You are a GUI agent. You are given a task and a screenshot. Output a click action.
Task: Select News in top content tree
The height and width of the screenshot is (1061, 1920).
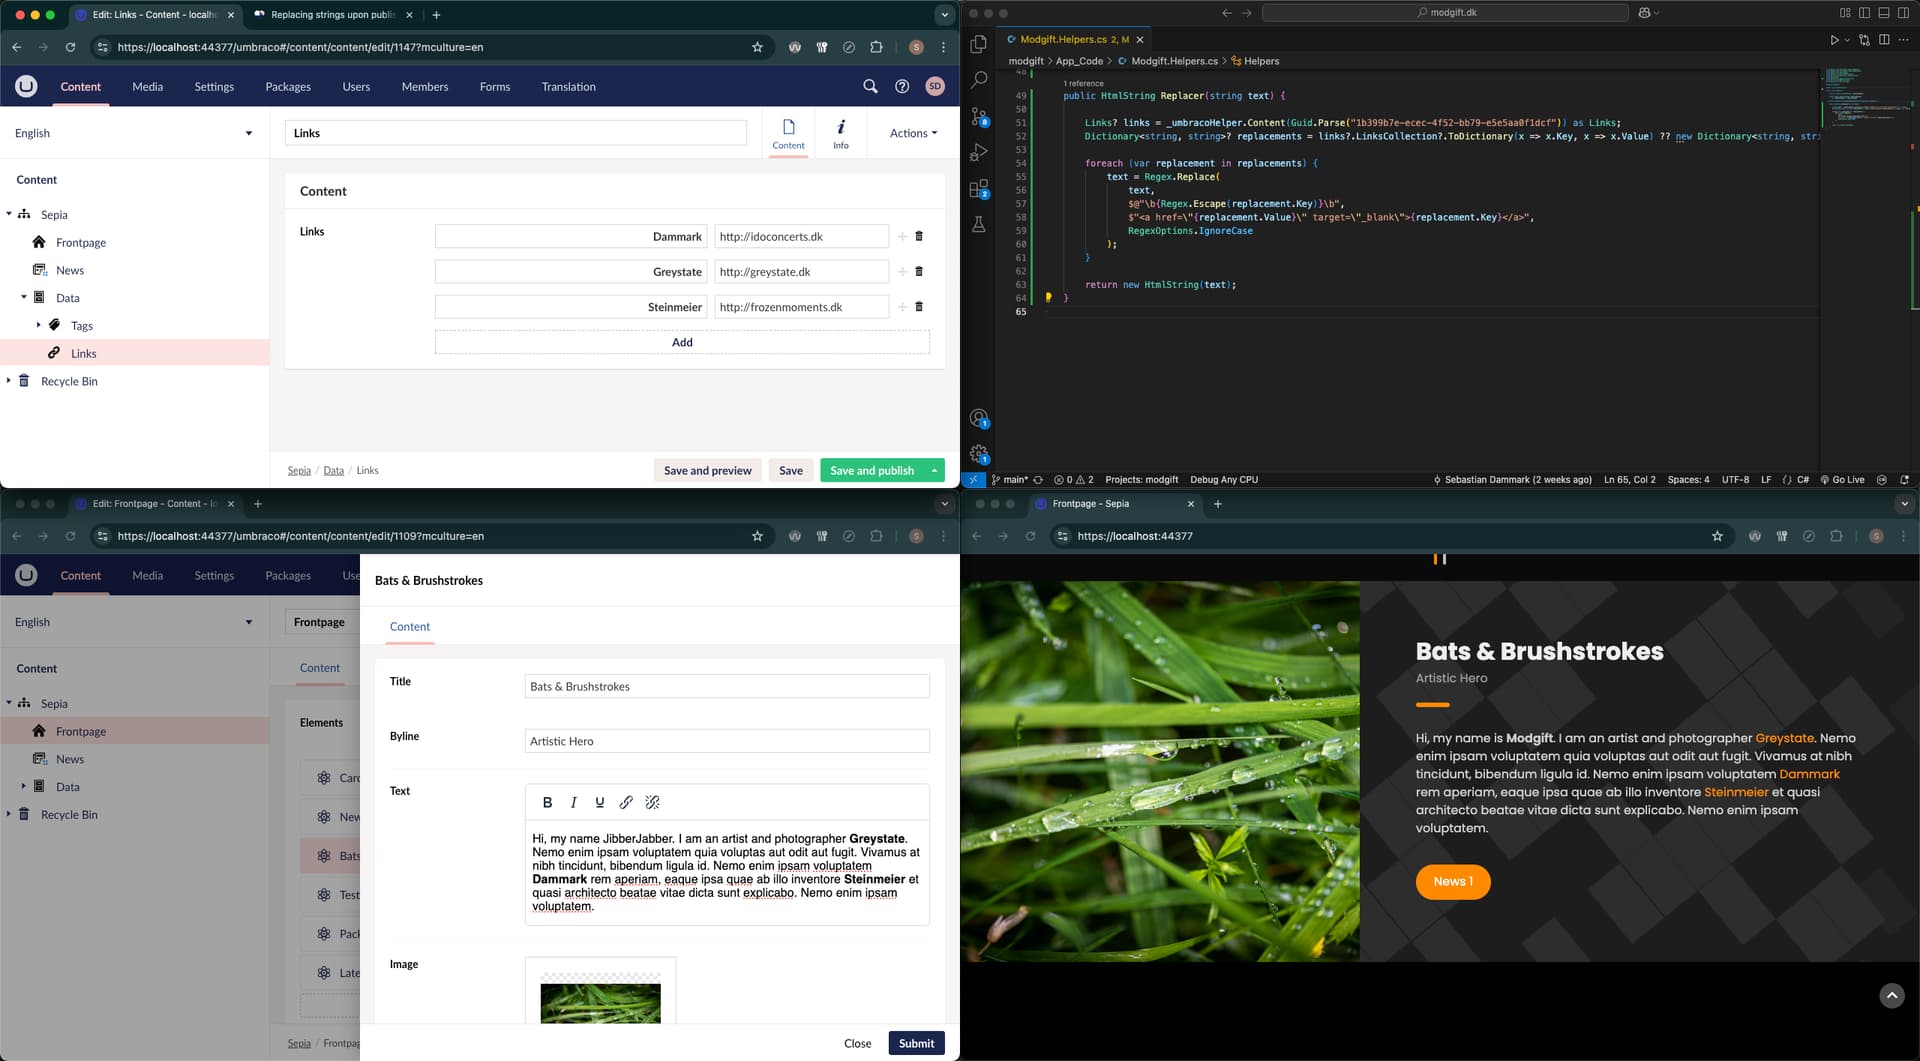70,270
